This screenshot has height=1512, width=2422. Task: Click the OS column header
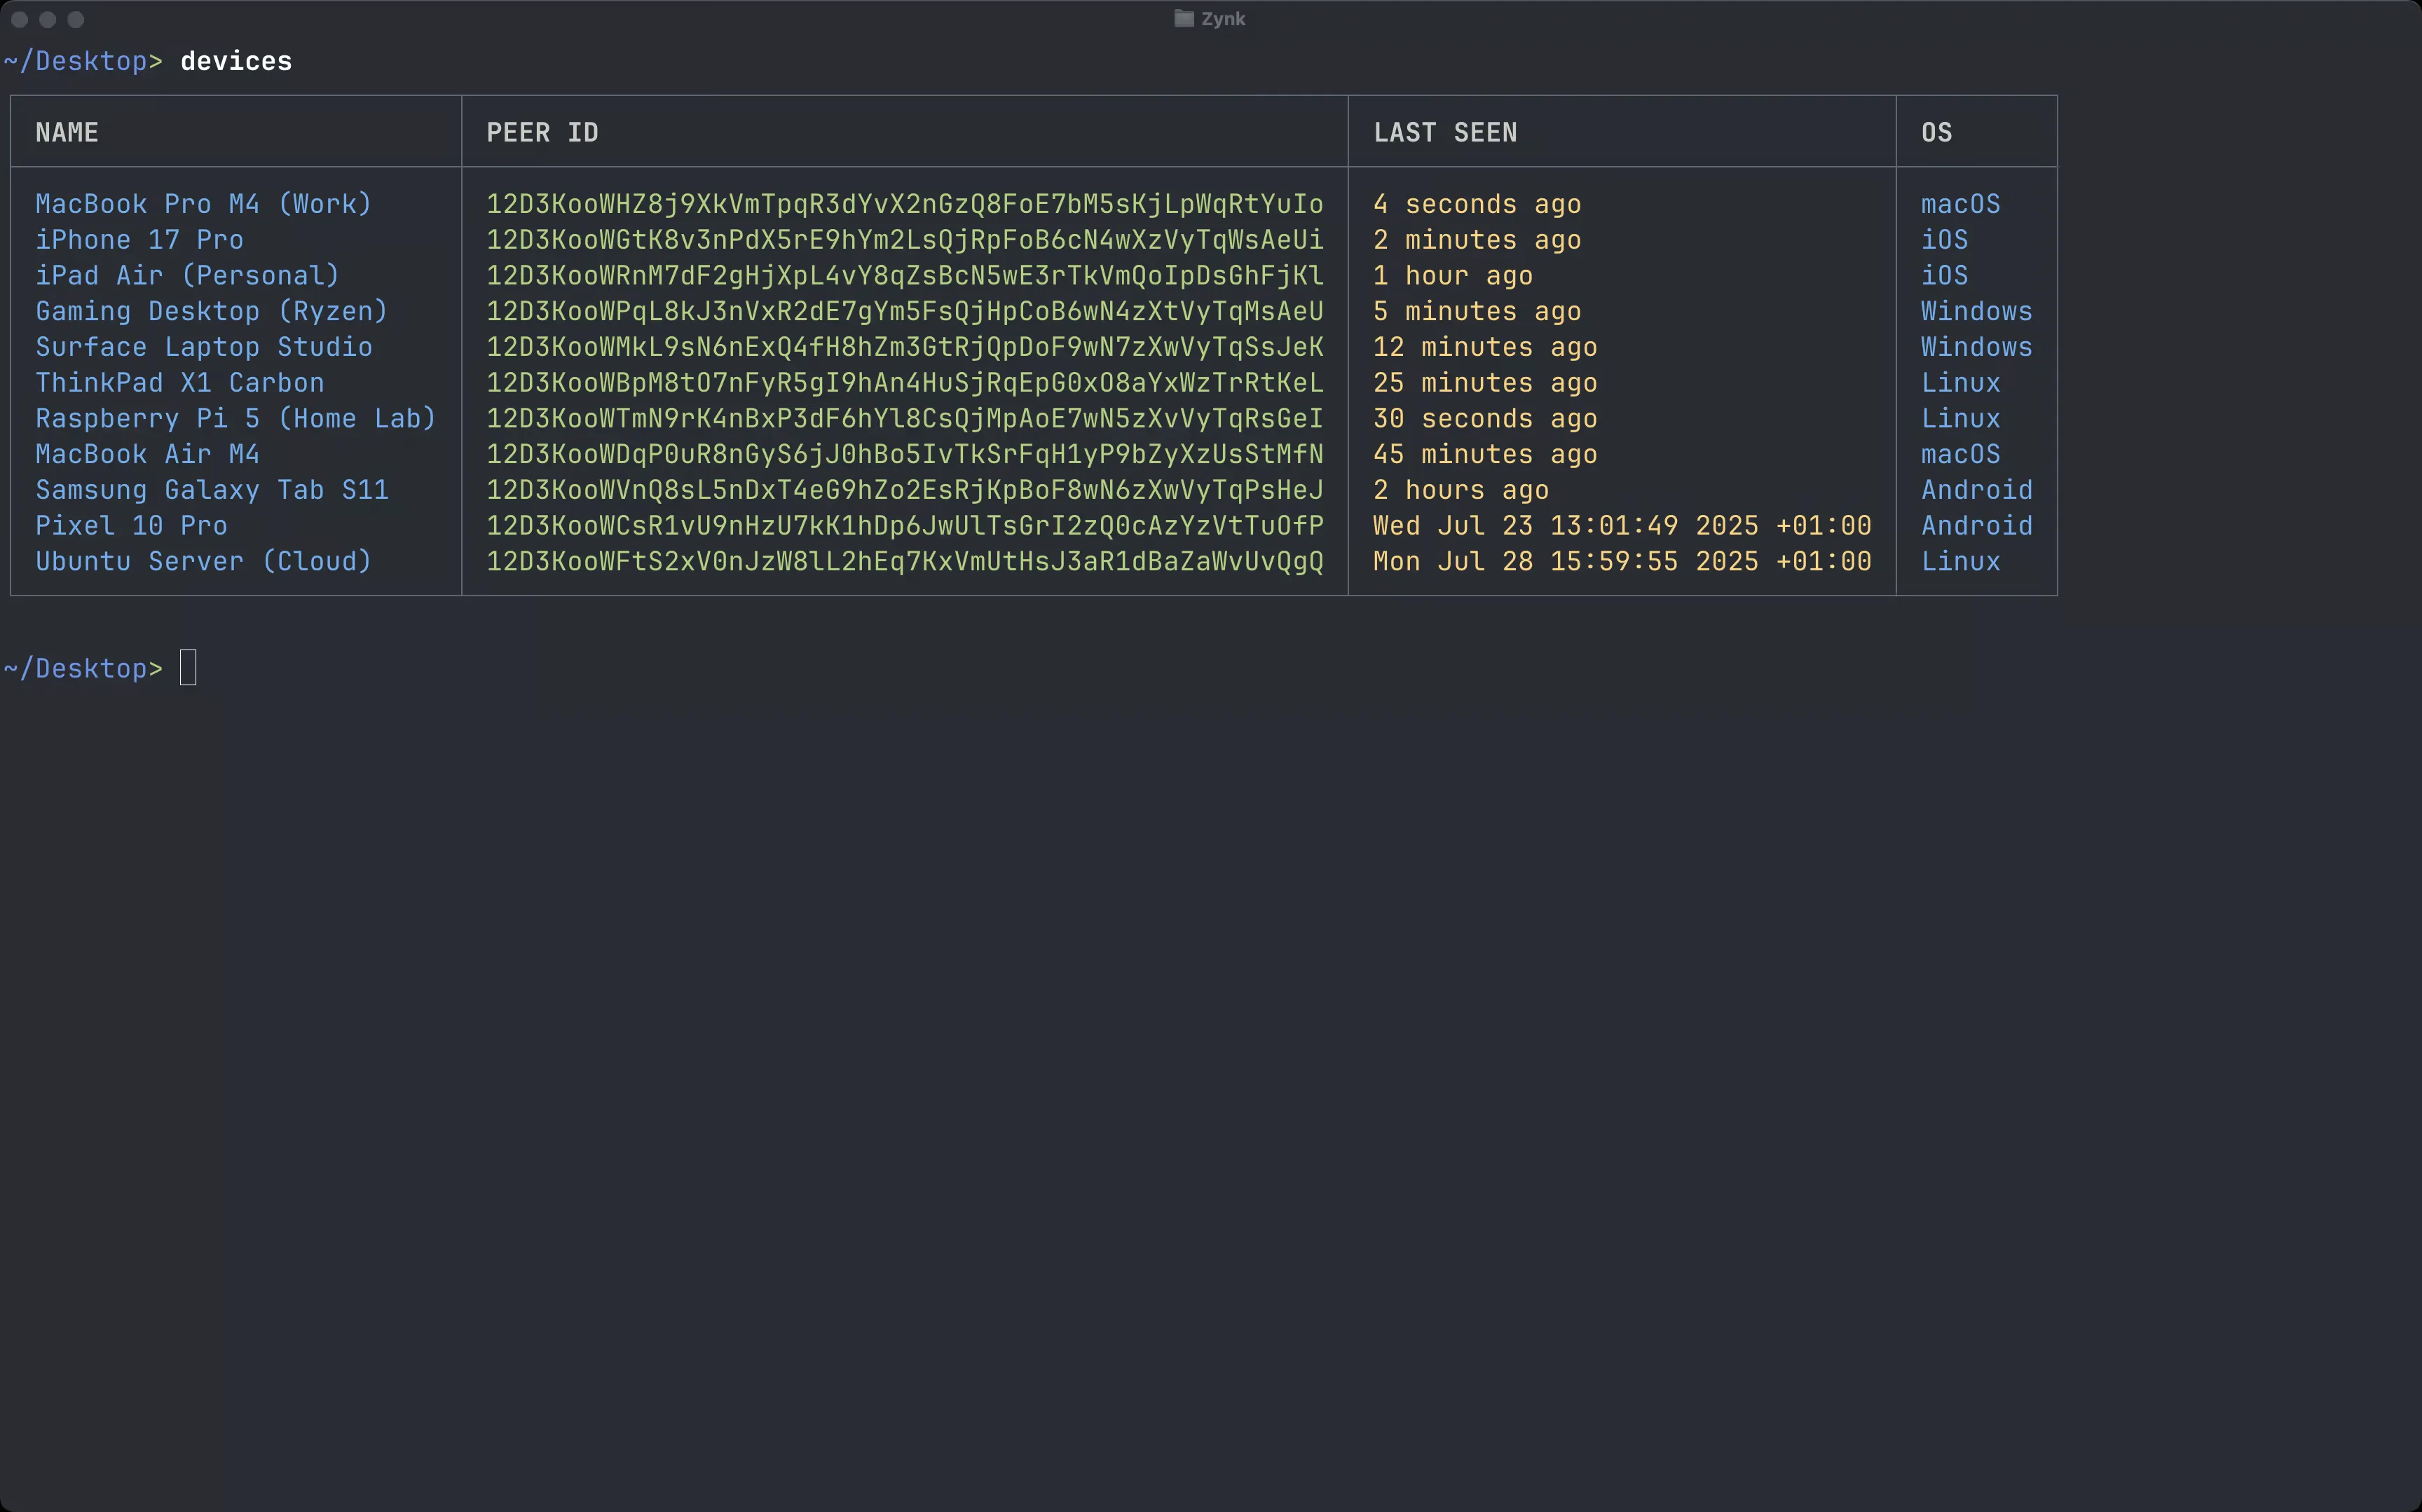click(1936, 133)
